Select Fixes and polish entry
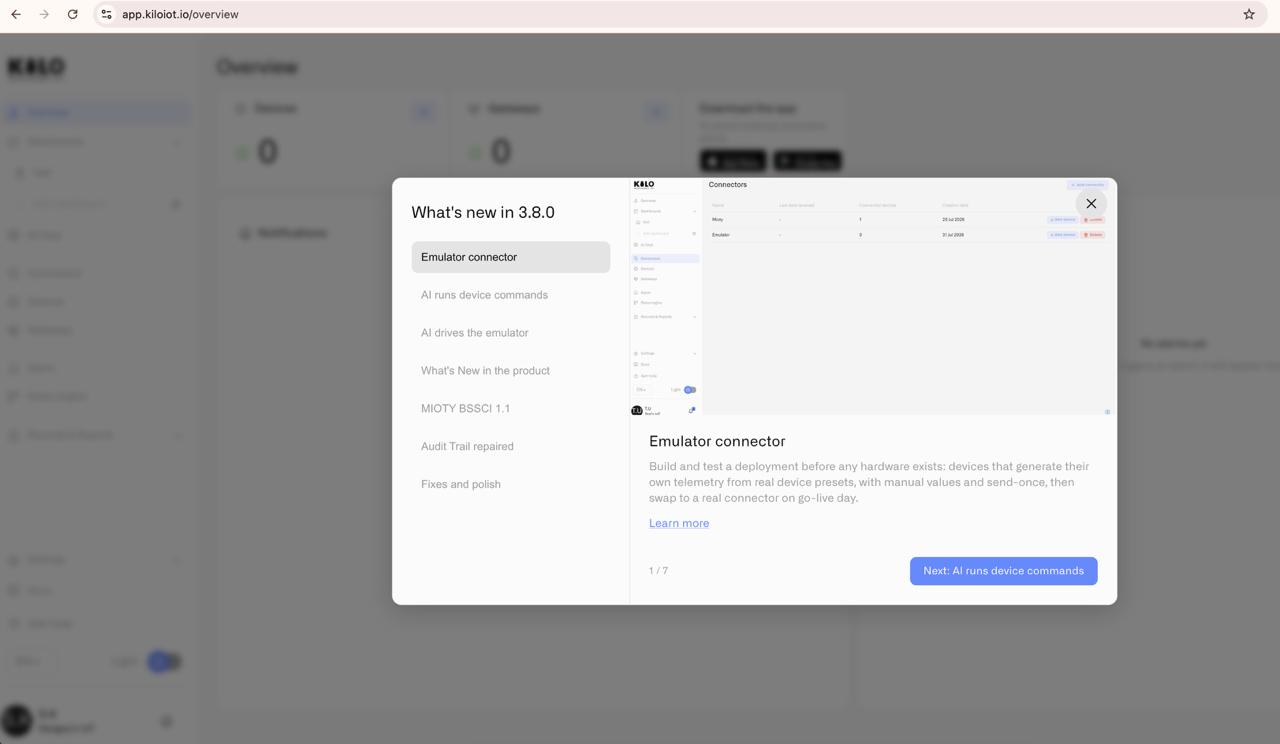 510,484
